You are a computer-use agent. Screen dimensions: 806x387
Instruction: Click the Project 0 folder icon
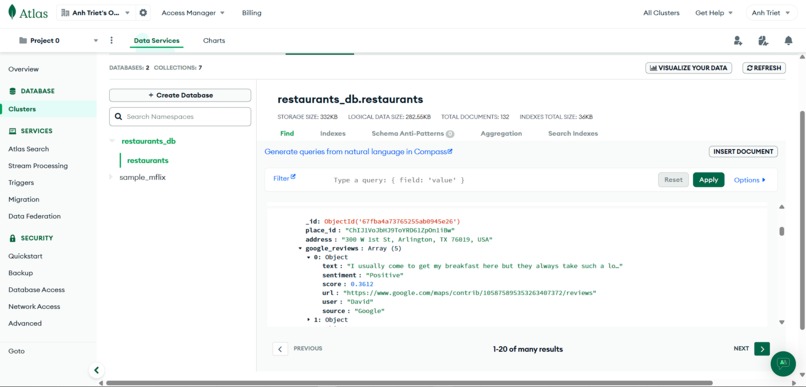(23, 41)
